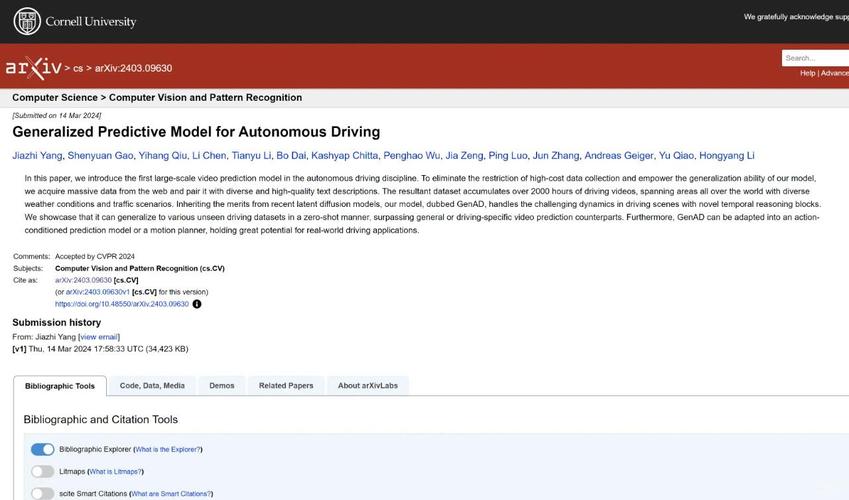The image size is (849, 500).
Task: Open the About arXivLabs tab
Action: click(x=367, y=386)
